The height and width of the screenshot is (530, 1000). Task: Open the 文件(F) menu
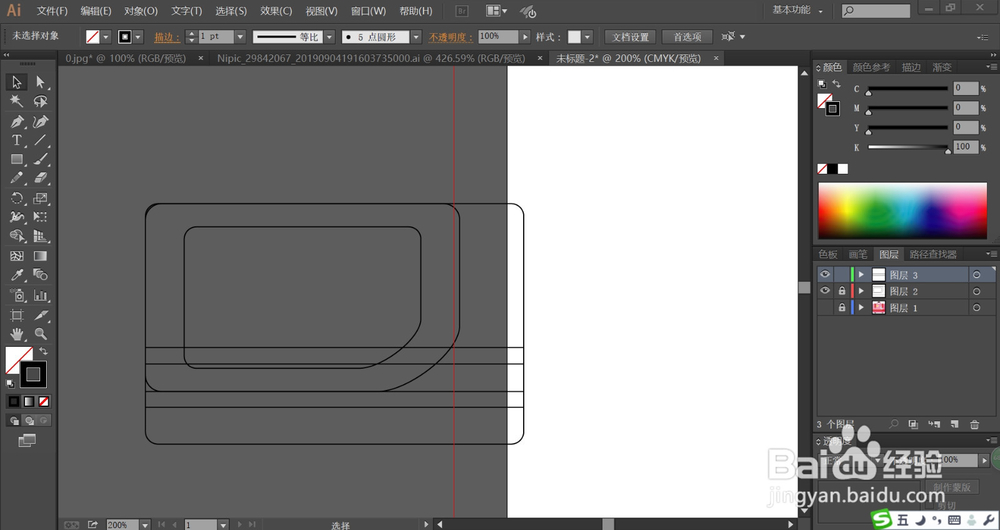[x=52, y=11]
